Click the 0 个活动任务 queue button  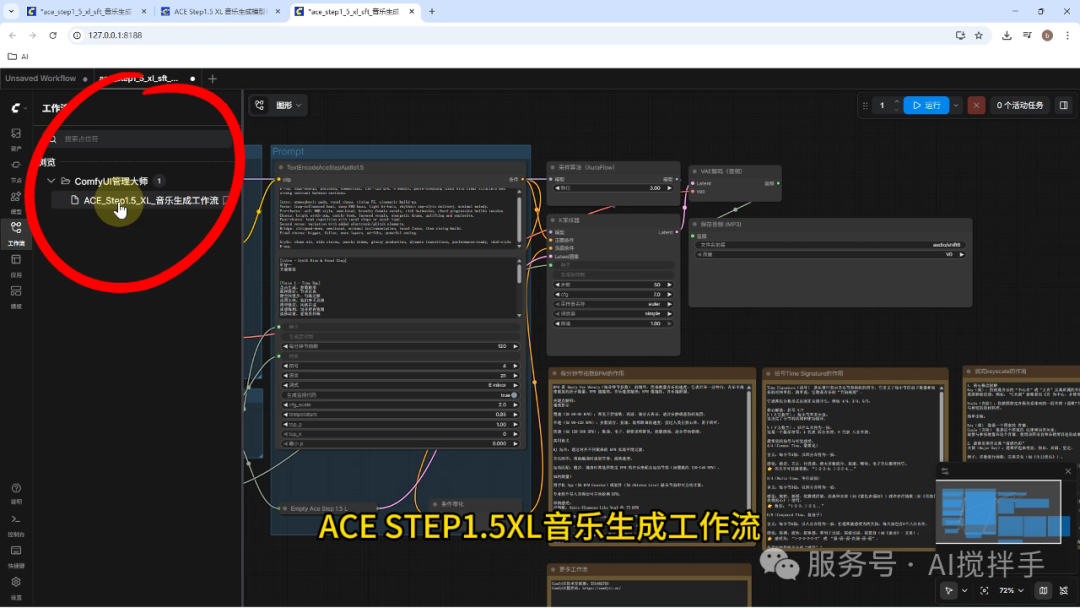(1019, 105)
